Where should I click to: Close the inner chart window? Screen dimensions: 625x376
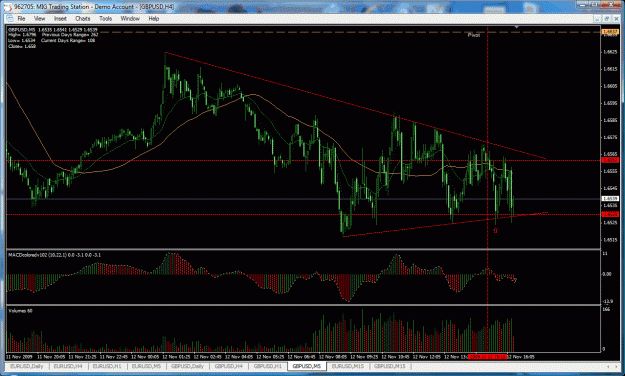pos(616,18)
